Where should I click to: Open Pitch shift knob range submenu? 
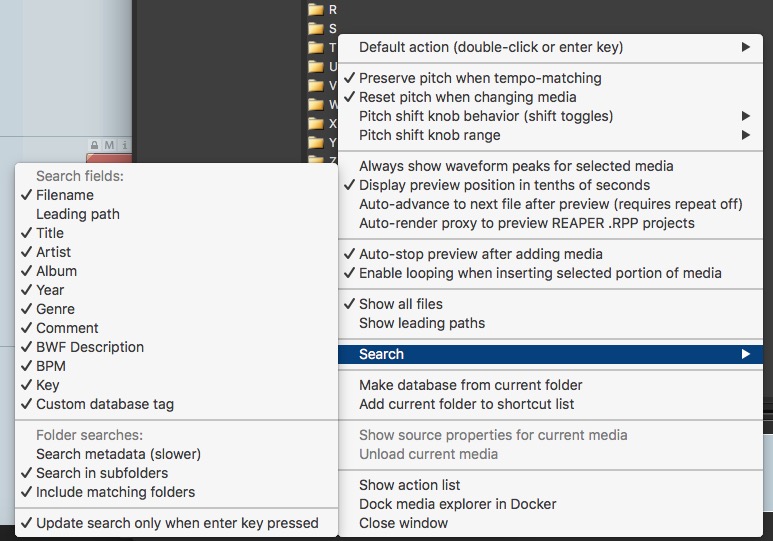(429, 135)
